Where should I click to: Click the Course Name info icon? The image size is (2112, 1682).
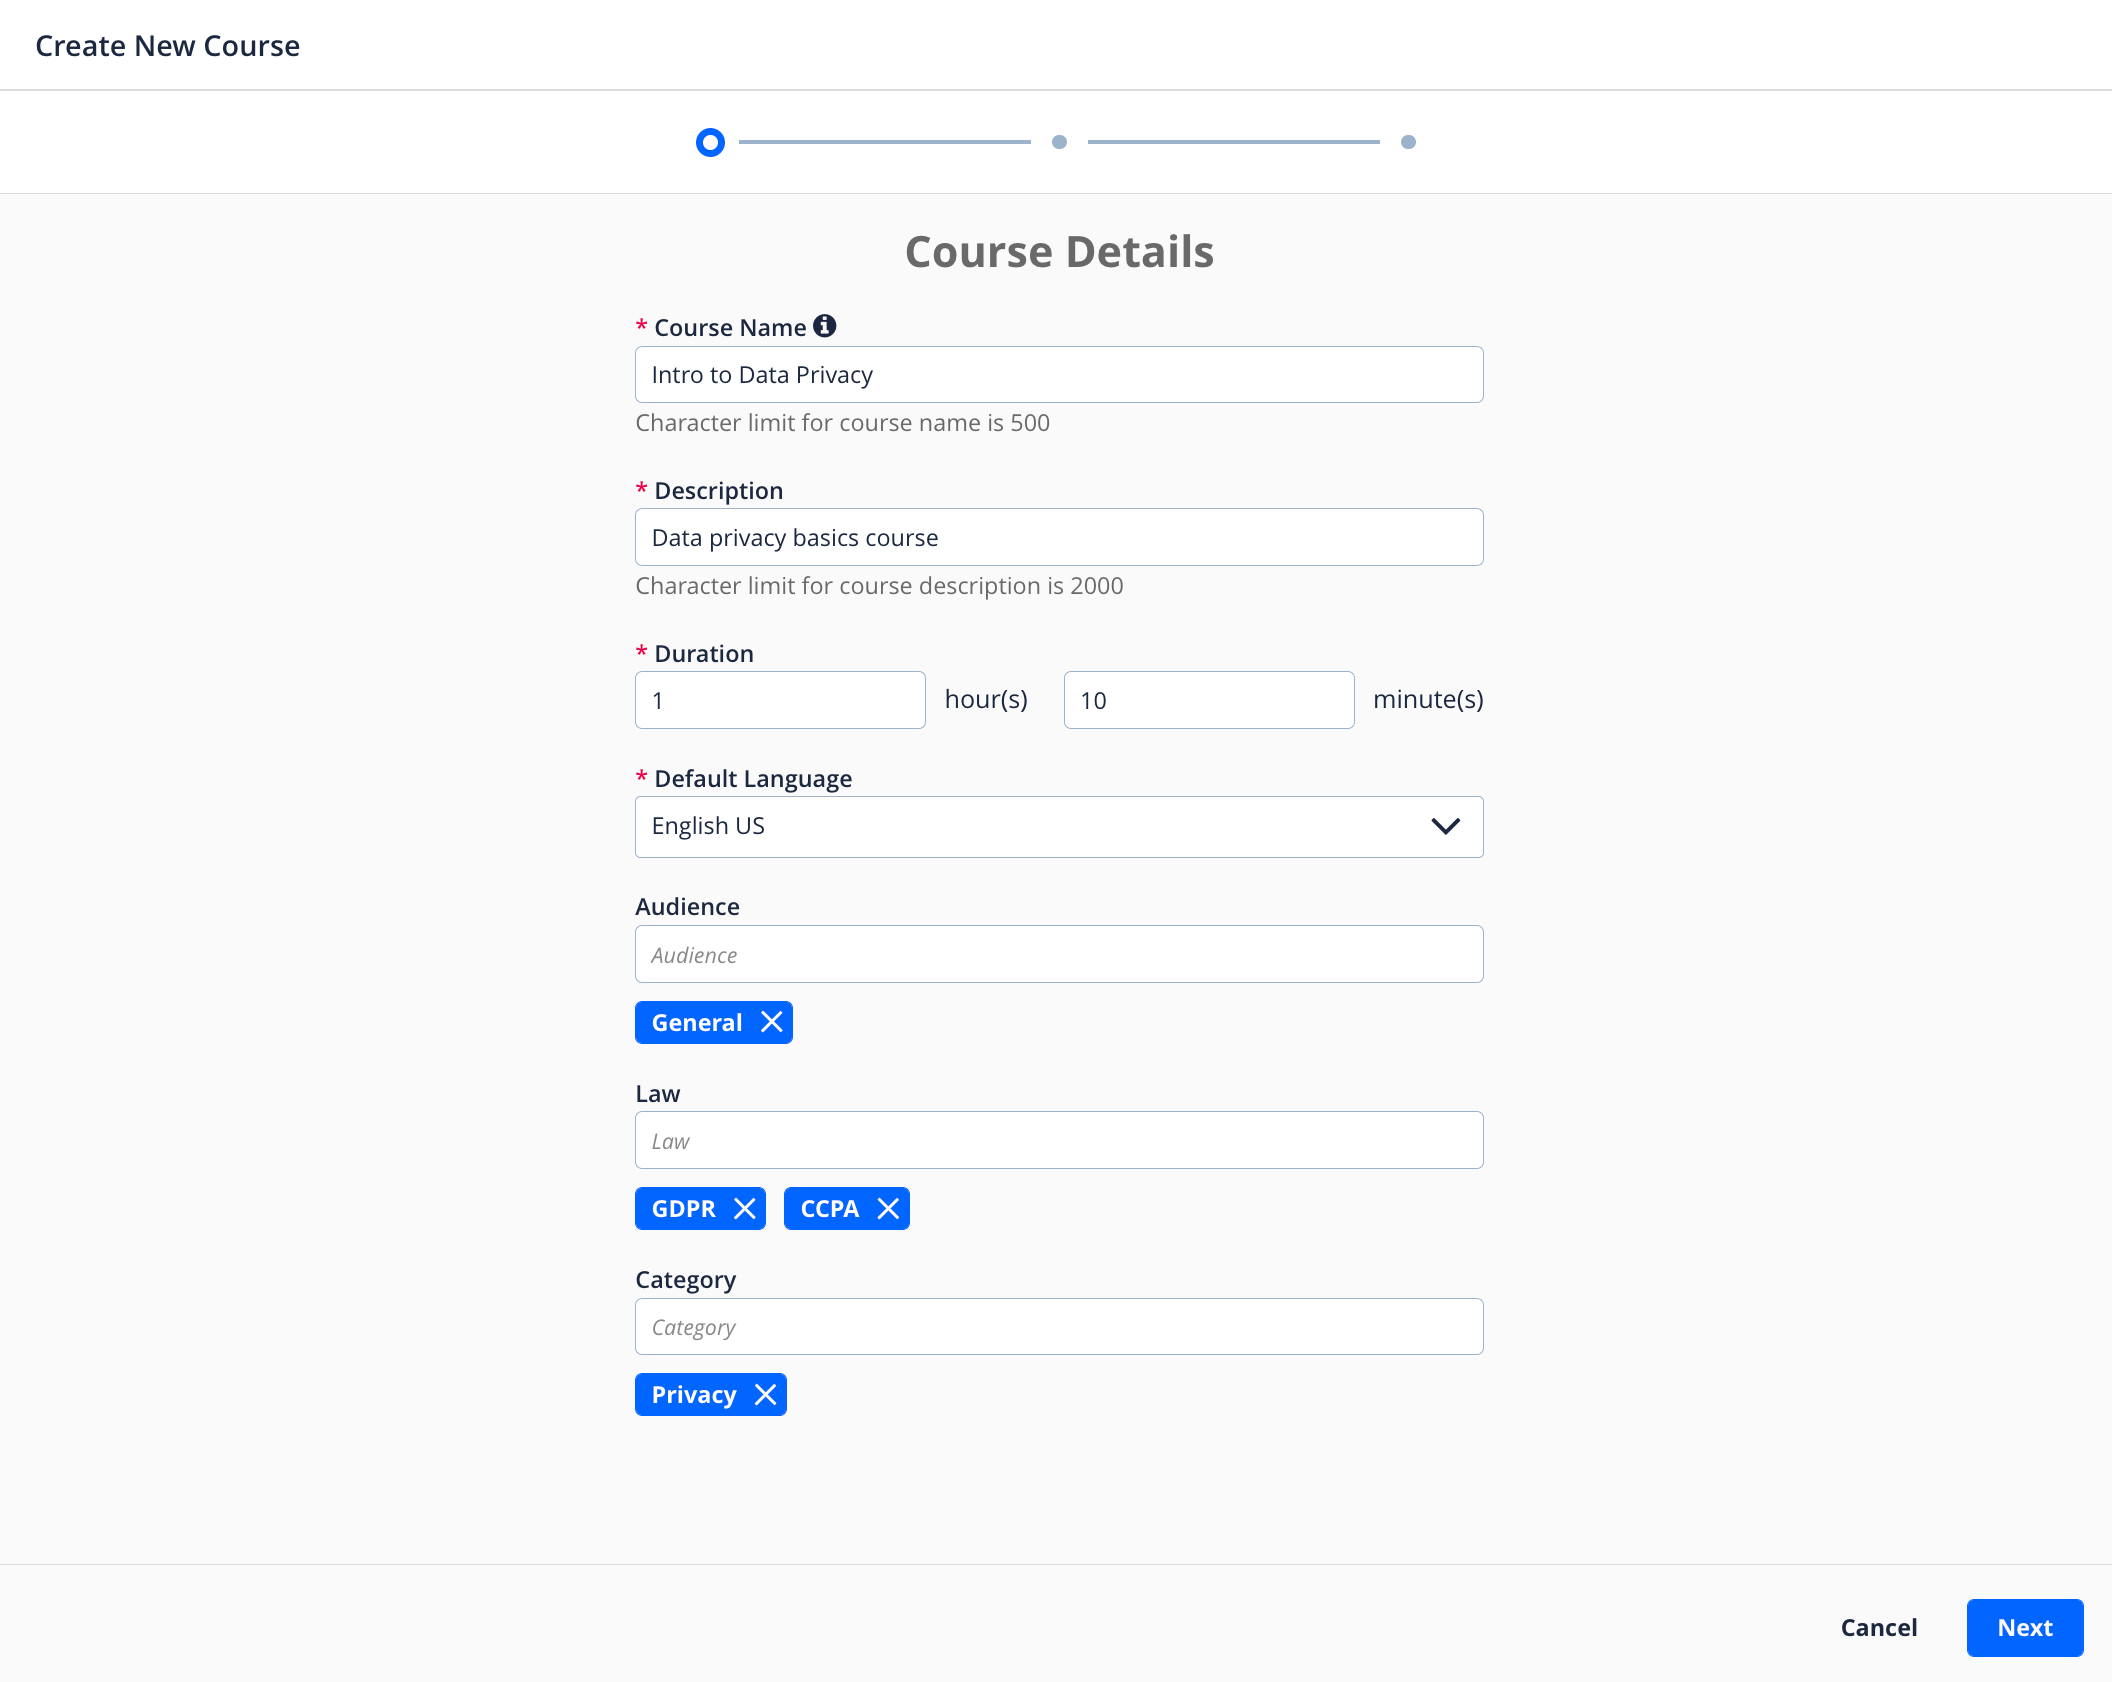[x=824, y=326]
